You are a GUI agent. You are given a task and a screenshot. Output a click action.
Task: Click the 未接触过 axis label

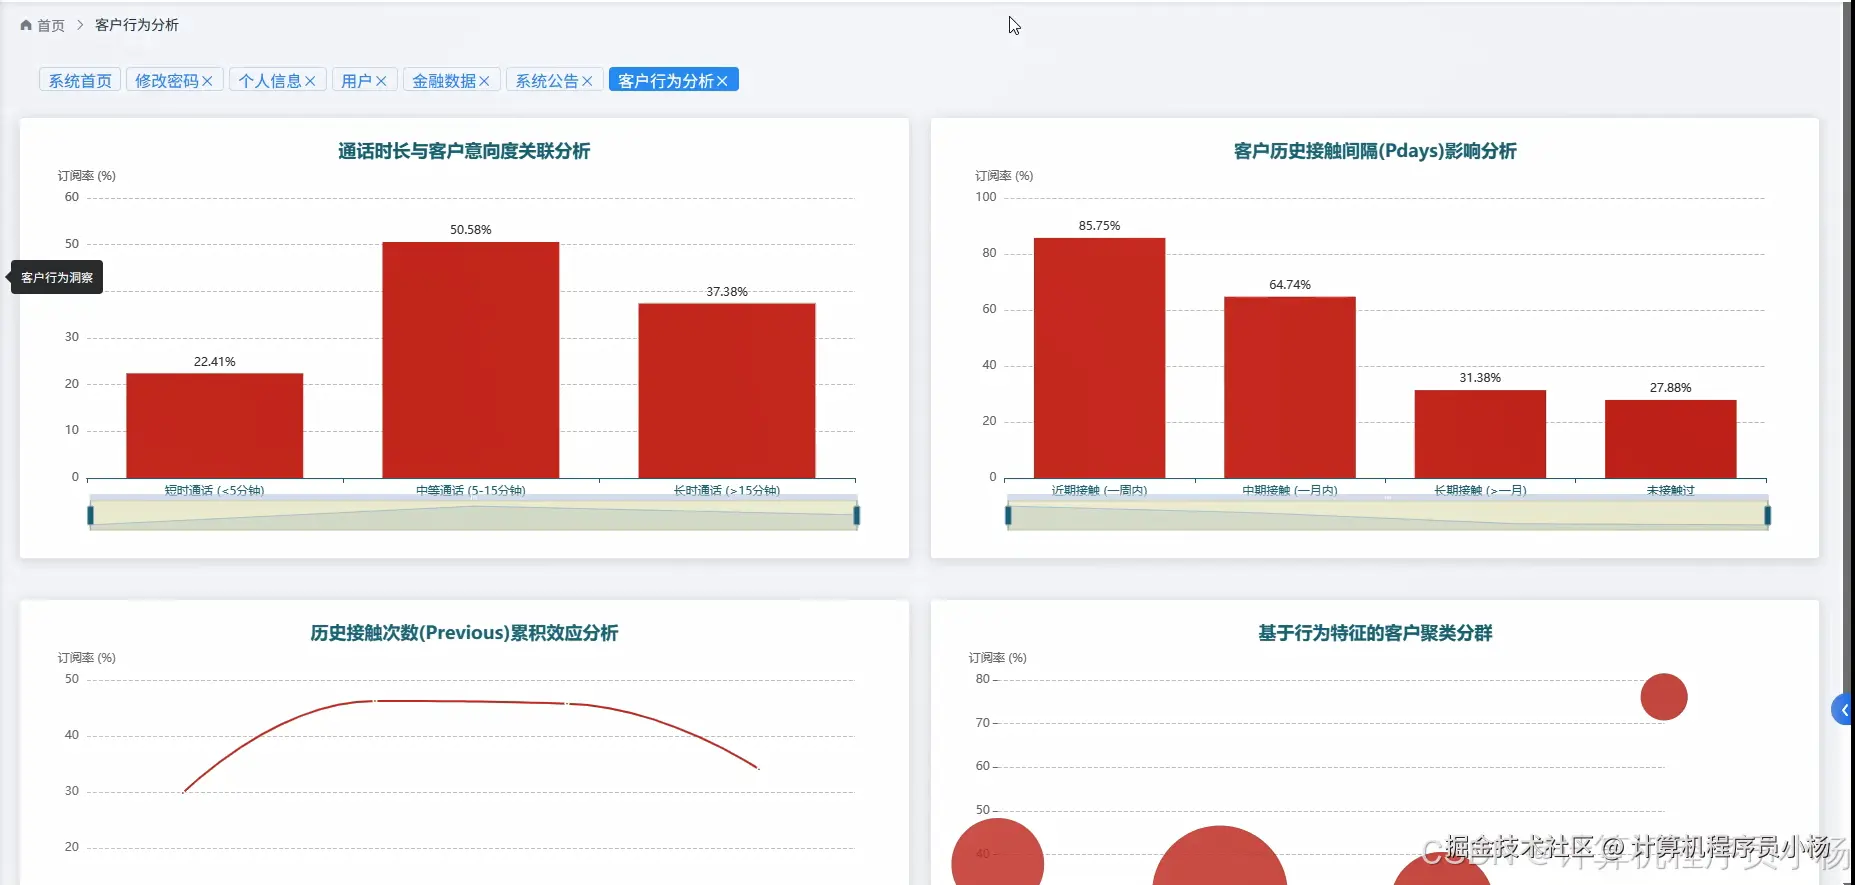[1671, 490]
